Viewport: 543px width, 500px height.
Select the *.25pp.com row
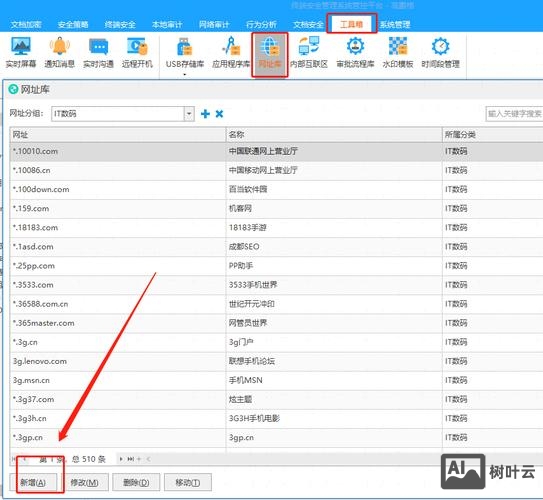(276, 266)
